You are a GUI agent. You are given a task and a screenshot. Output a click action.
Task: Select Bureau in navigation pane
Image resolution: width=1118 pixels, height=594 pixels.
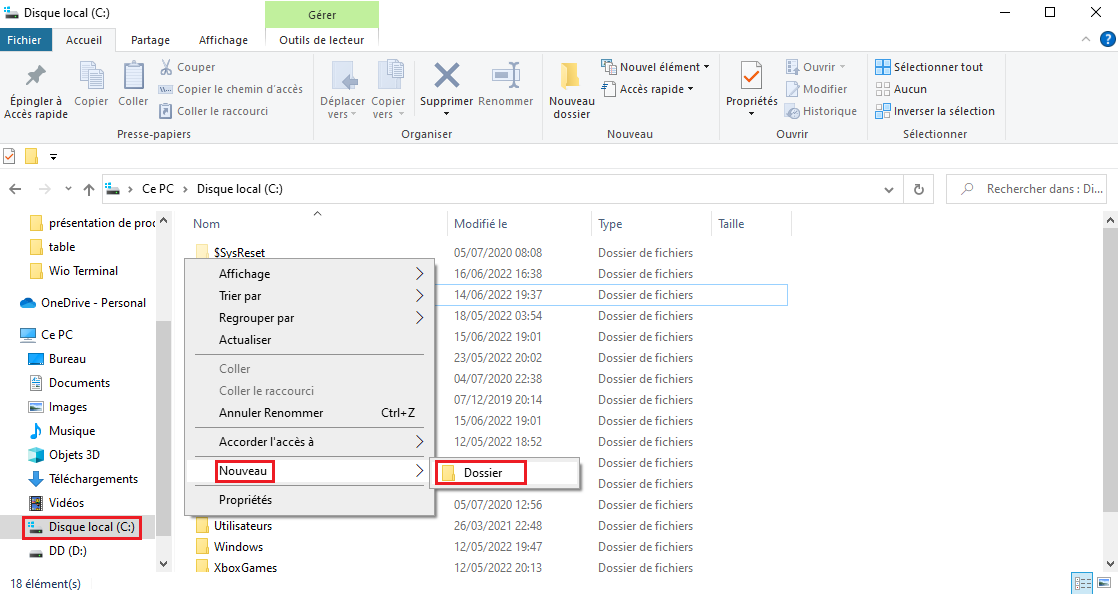pos(67,359)
